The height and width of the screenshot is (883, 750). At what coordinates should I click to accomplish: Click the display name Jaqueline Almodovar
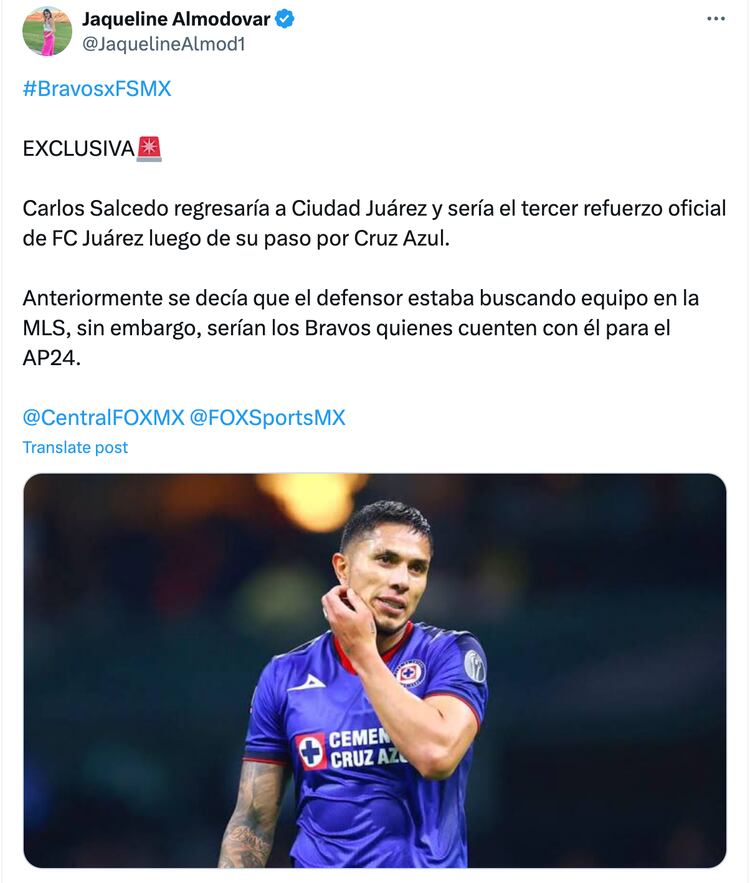[176, 19]
